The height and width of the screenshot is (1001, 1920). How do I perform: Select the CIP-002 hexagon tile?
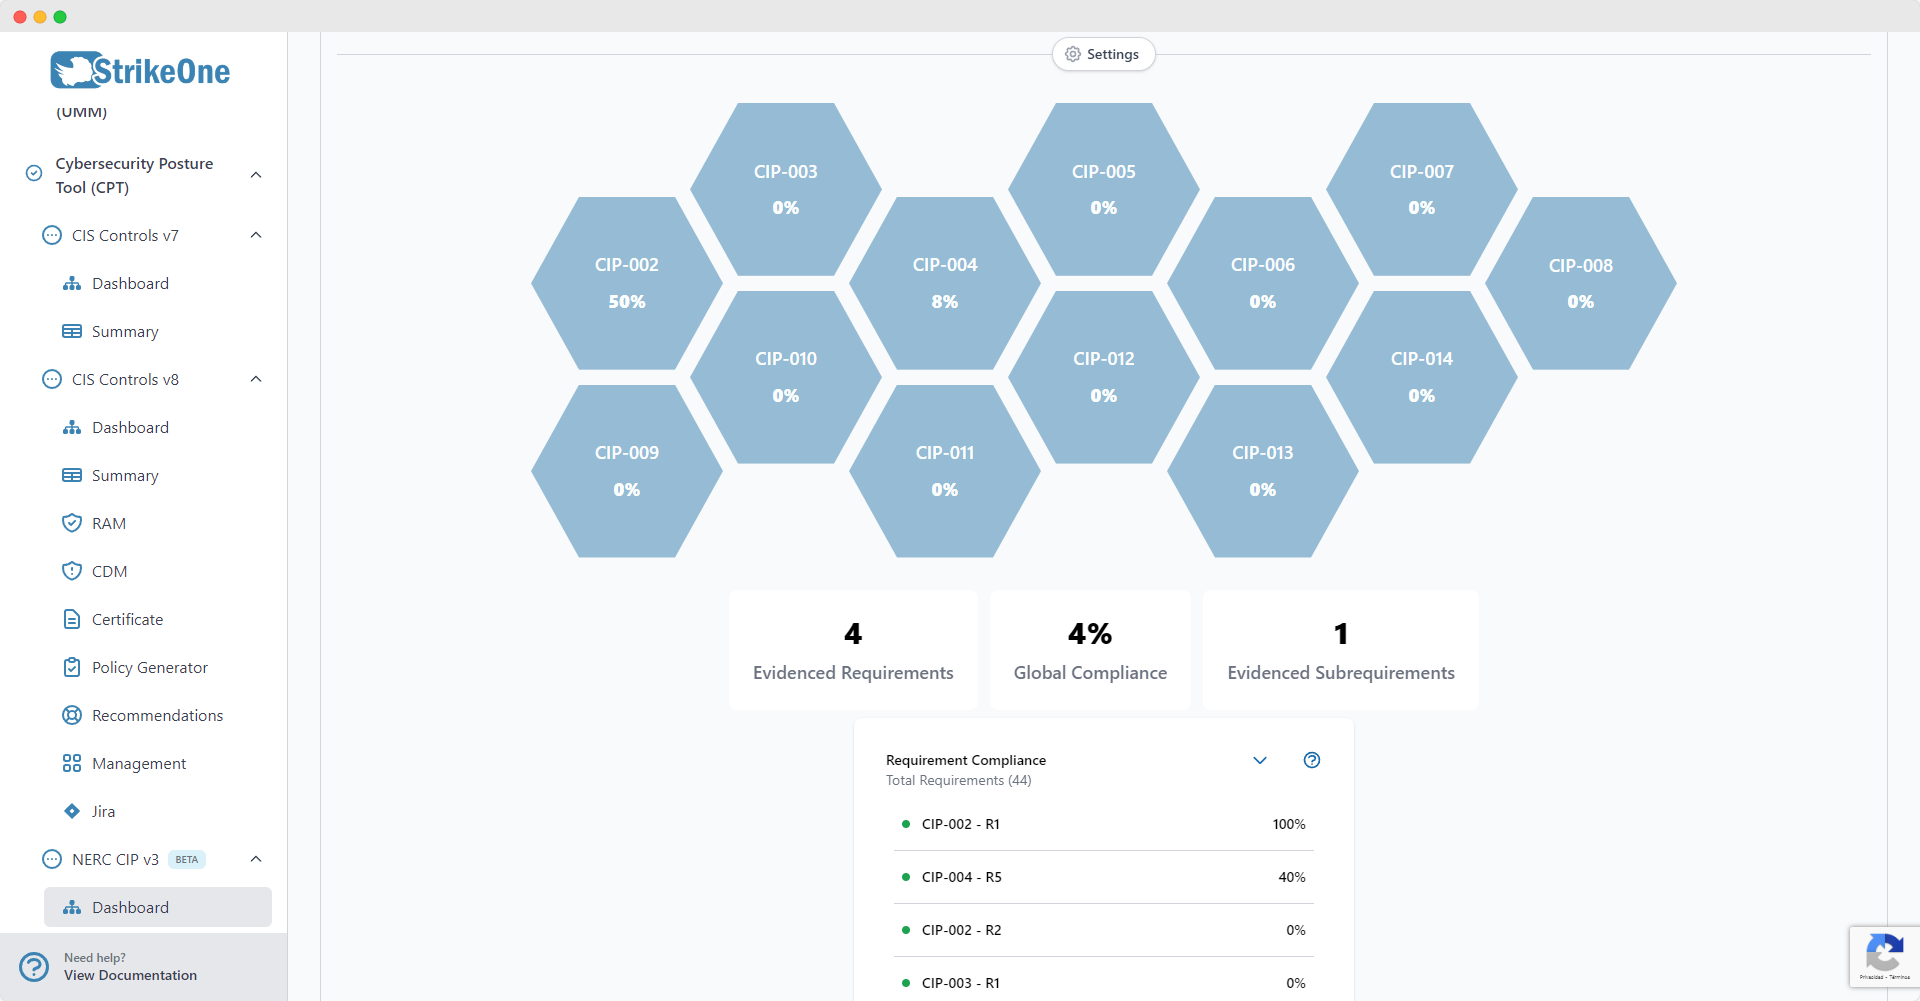[x=627, y=283]
